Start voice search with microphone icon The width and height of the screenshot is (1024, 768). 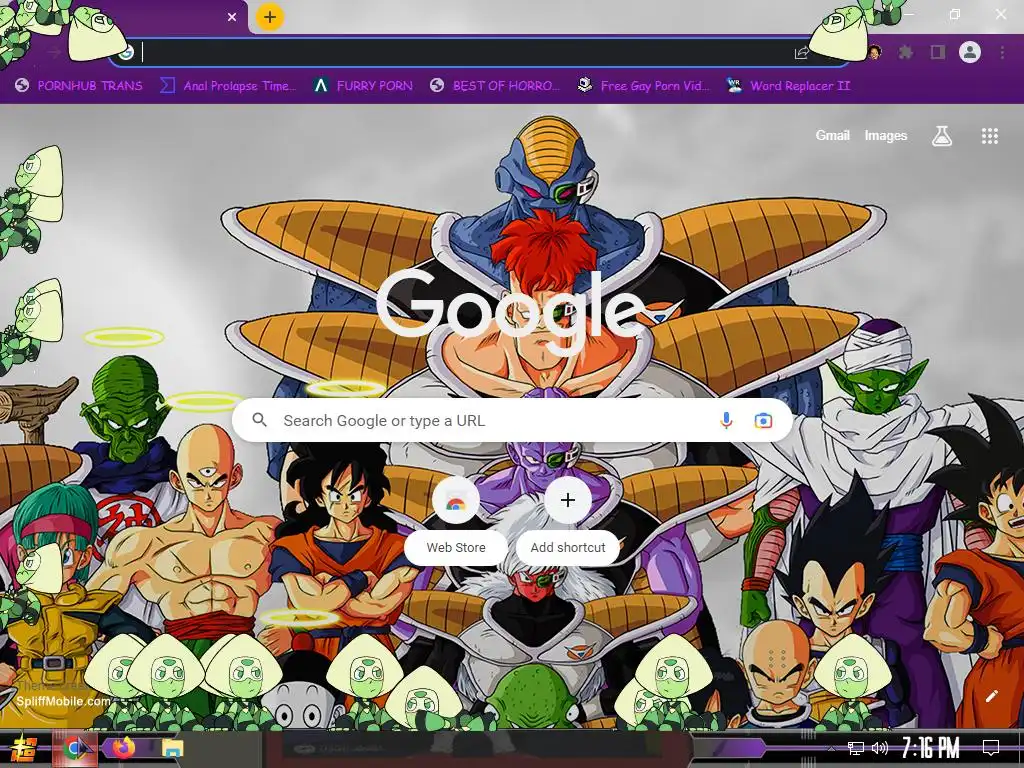pyautogui.click(x=726, y=421)
